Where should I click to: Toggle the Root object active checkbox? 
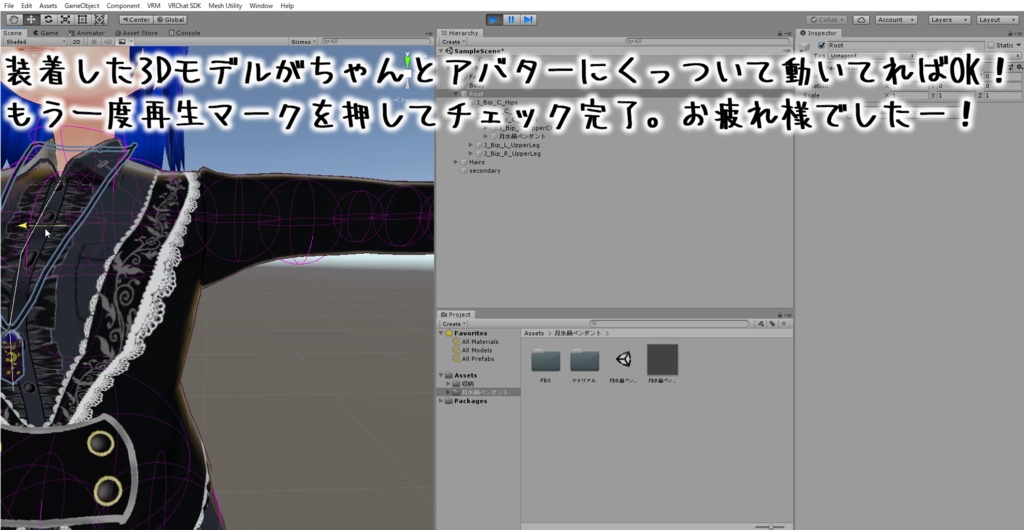click(x=822, y=45)
